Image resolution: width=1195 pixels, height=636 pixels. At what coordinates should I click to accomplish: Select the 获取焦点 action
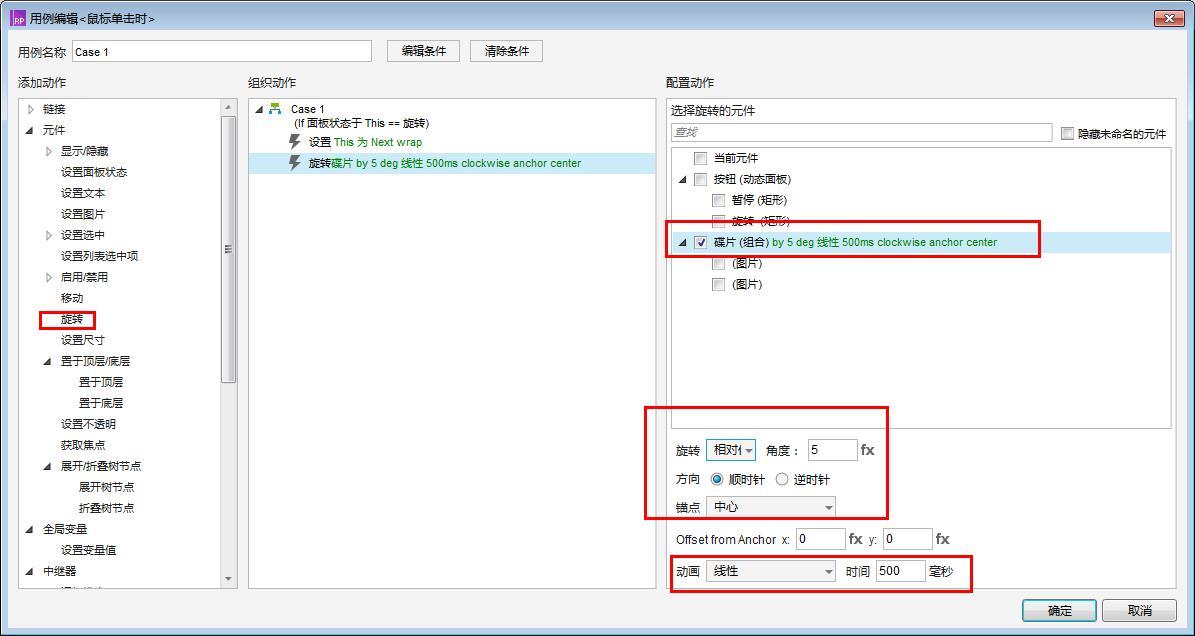point(83,445)
